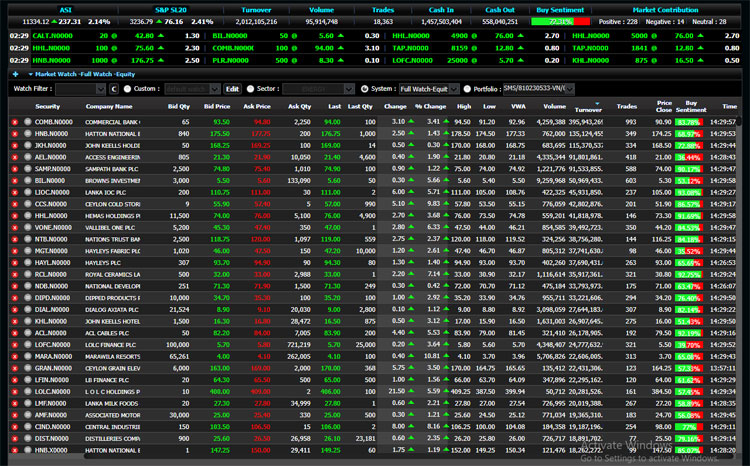
Task: Click gray circle icon beside RCL.N0000
Action: 27,274
